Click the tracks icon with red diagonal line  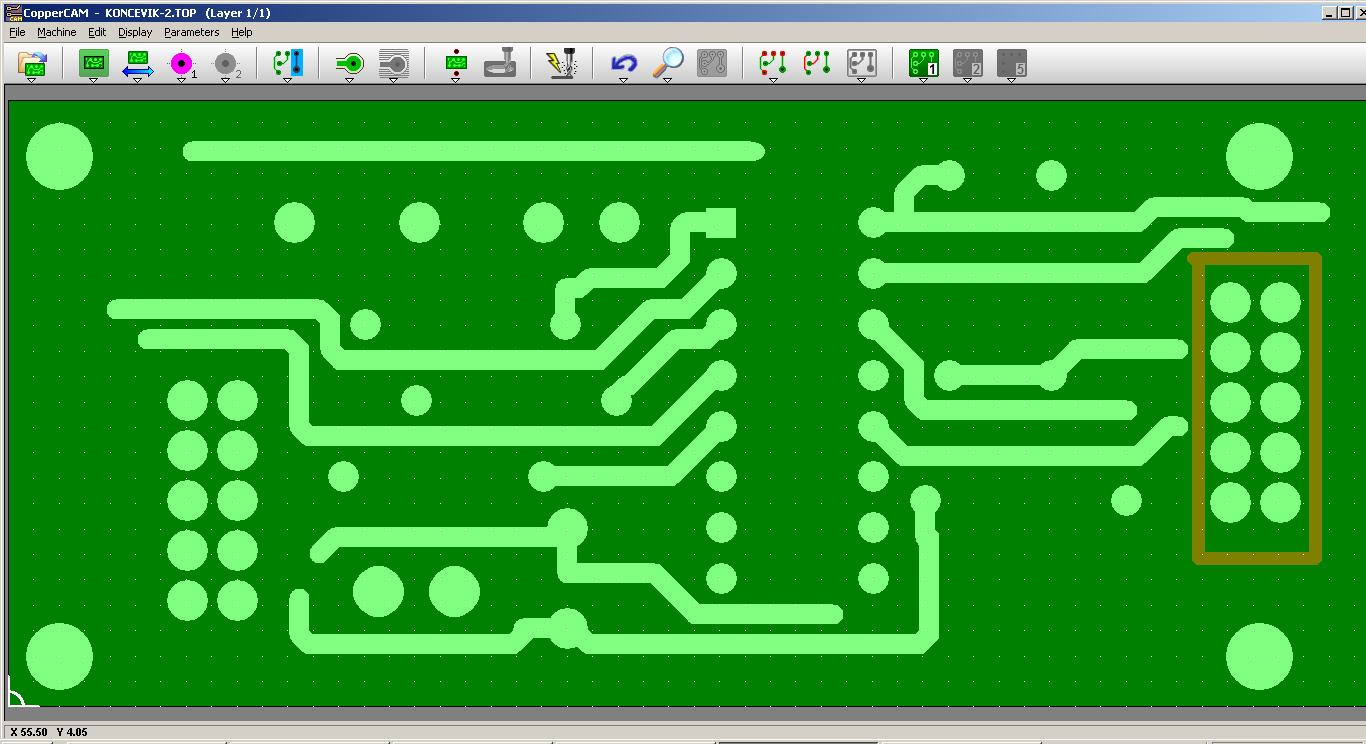(817, 65)
